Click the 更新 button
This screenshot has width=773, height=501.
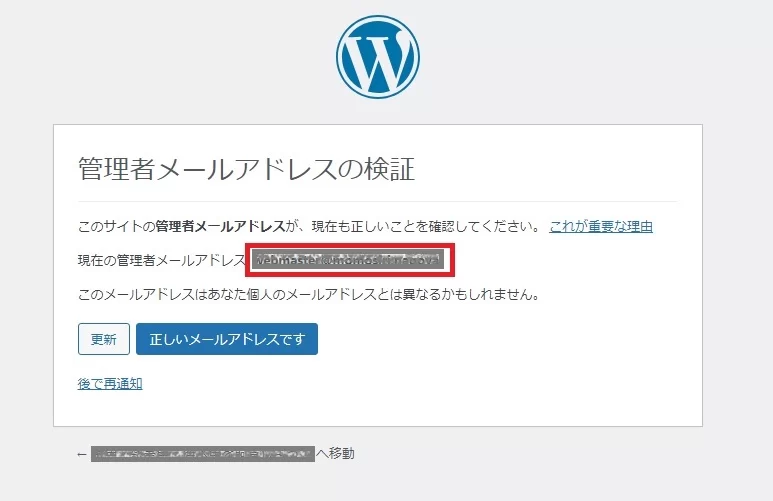pos(104,339)
